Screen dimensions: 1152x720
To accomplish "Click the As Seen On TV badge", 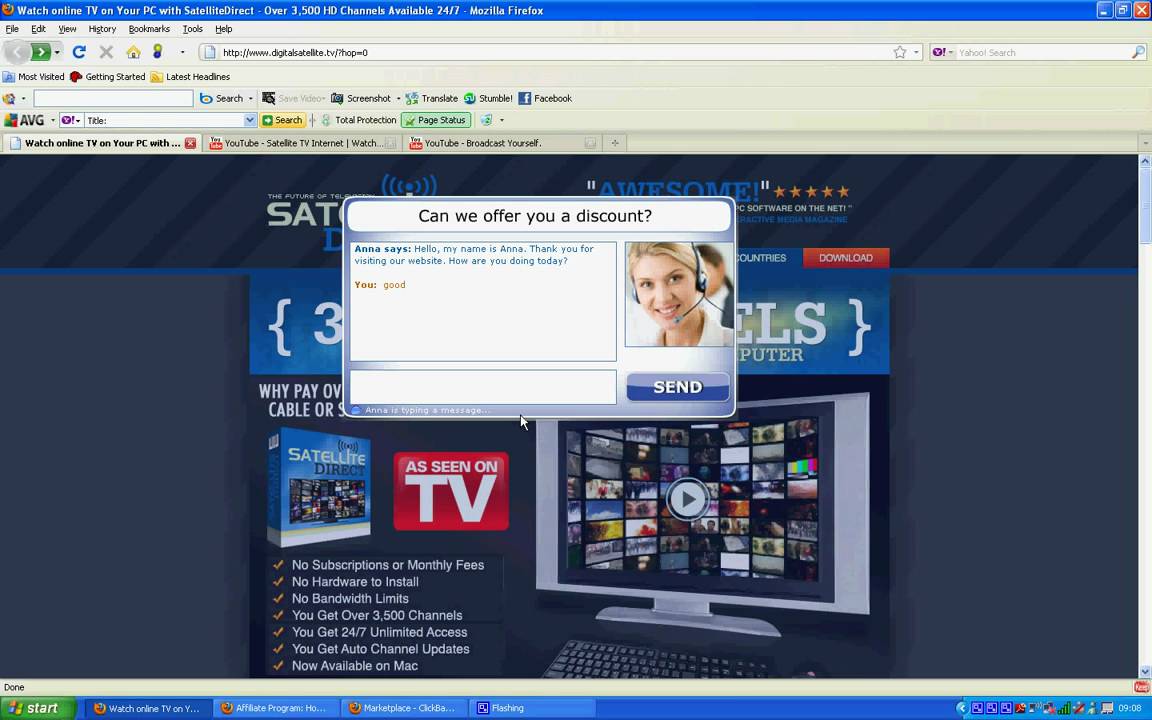I will pyautogui.click(x=451, y=491).
